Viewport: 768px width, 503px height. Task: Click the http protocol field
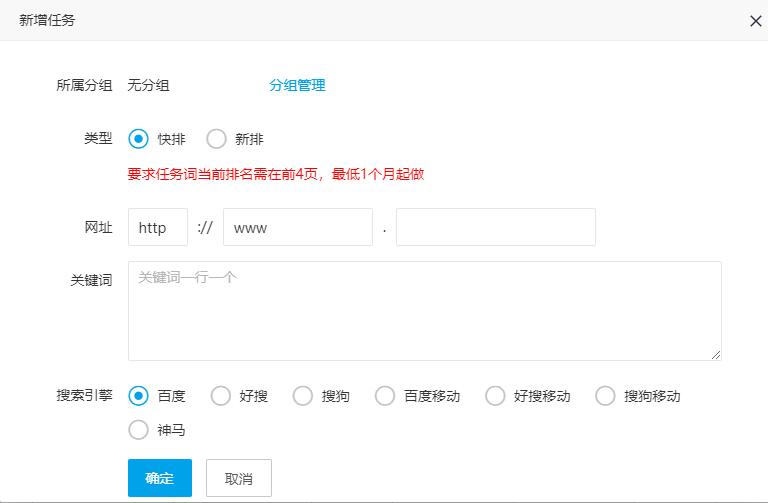coord(157,227)
